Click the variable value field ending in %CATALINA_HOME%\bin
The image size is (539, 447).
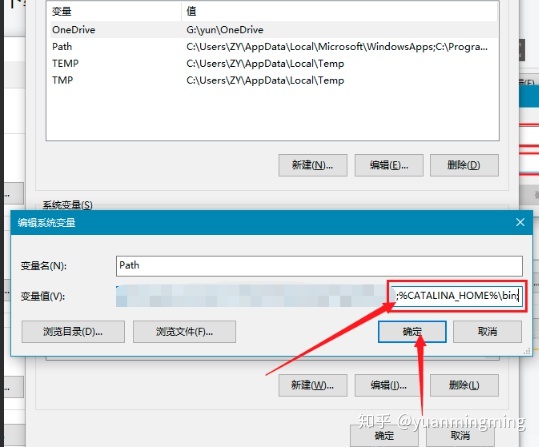(x=319, y=296)
